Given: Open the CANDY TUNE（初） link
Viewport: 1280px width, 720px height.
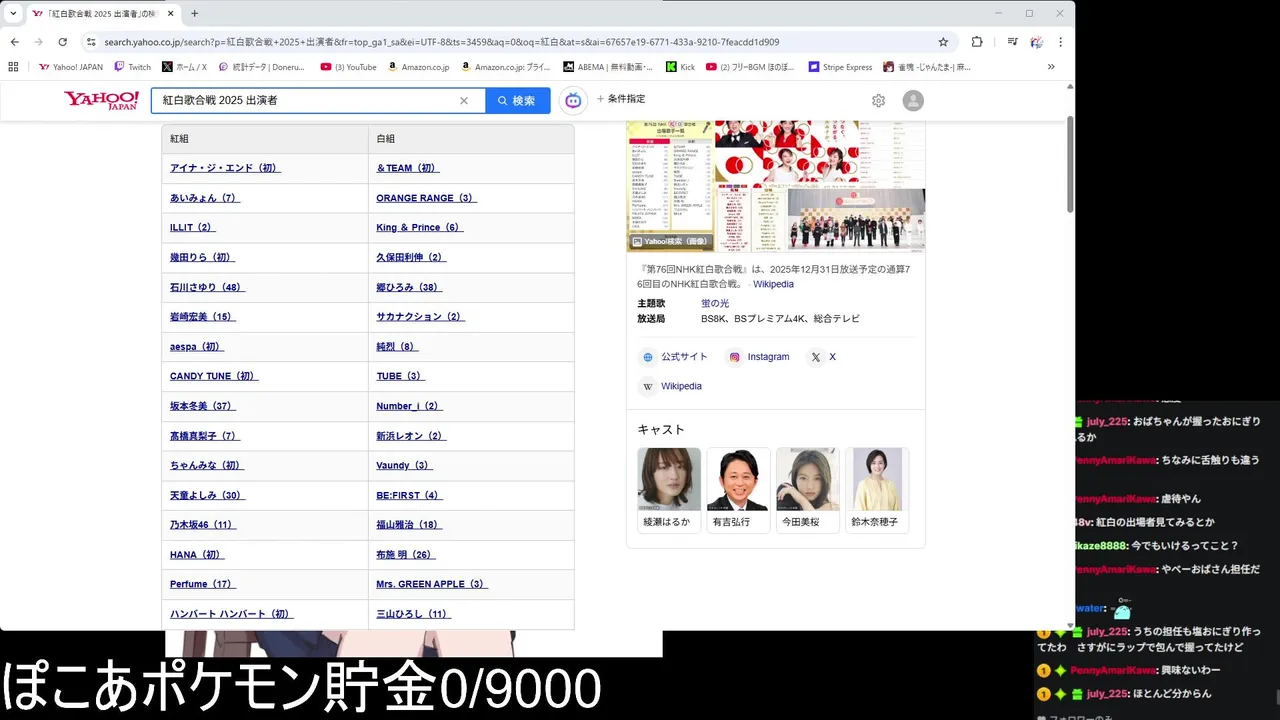Looking at the screenshot, I should (214, 376).
